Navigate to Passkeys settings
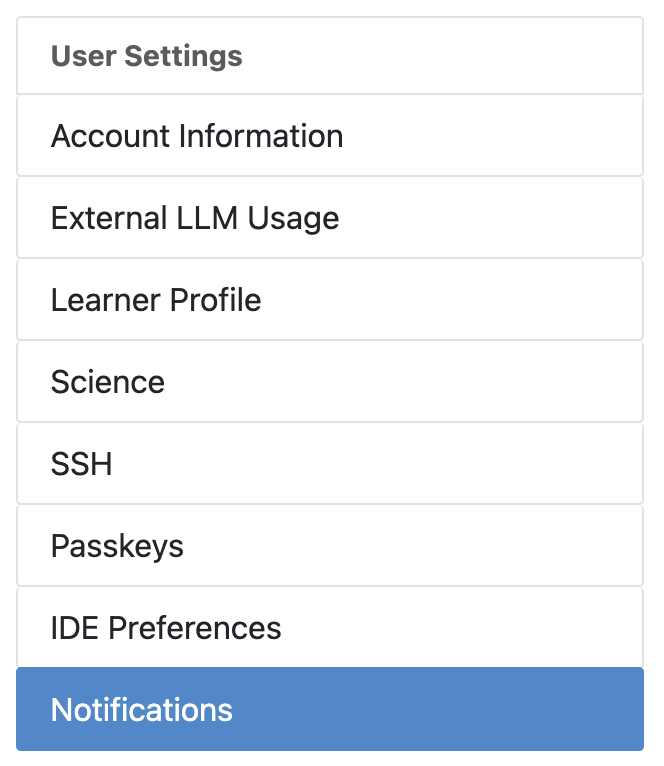The height and width of the screenshot is (766, 664). tap(117, 546)
